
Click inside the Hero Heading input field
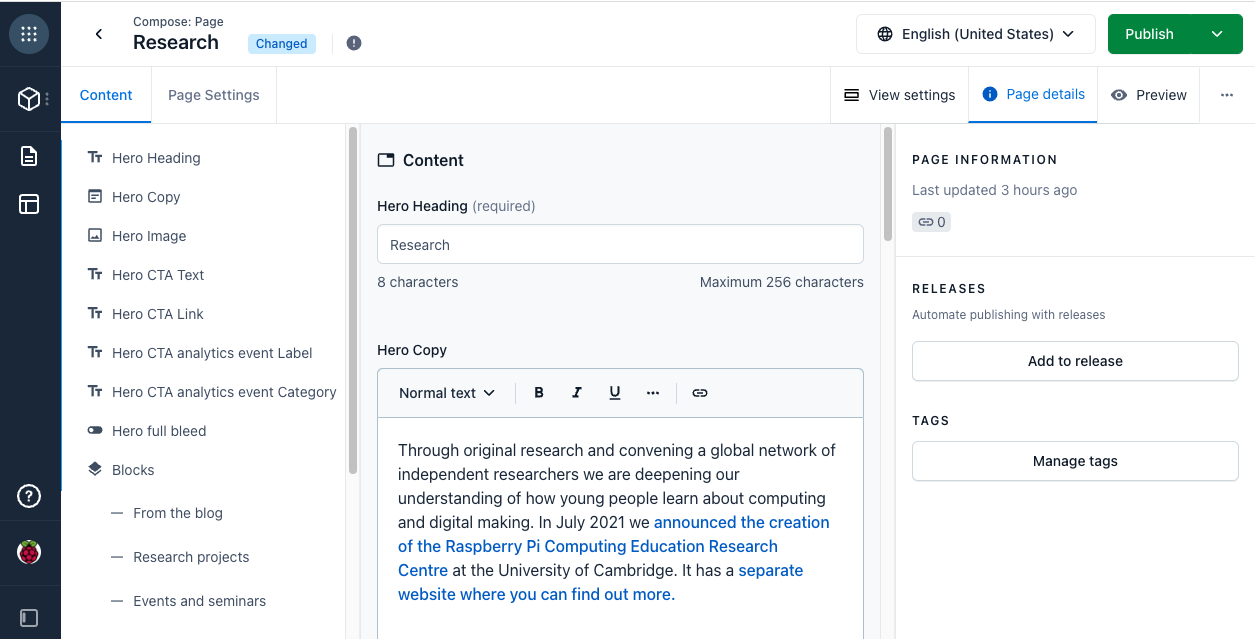pos(620,244)
